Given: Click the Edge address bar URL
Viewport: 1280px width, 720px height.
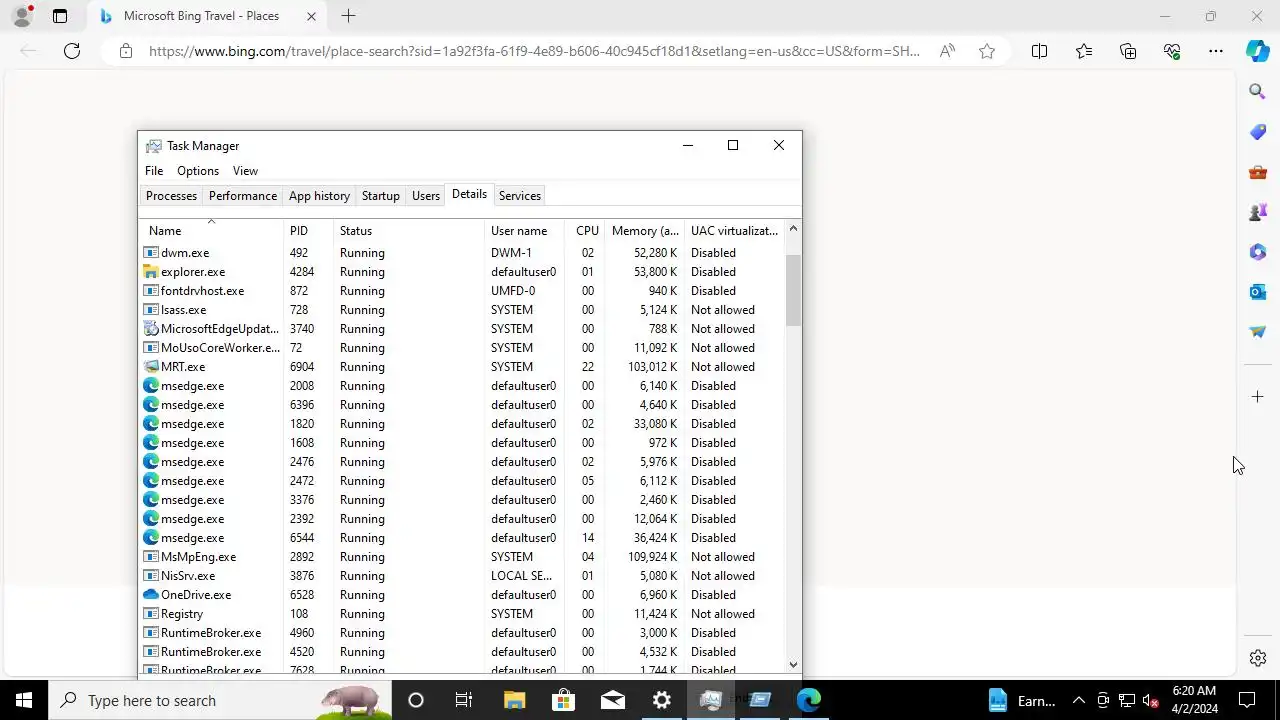Looking at the screenshot, I should pos(534,51).
